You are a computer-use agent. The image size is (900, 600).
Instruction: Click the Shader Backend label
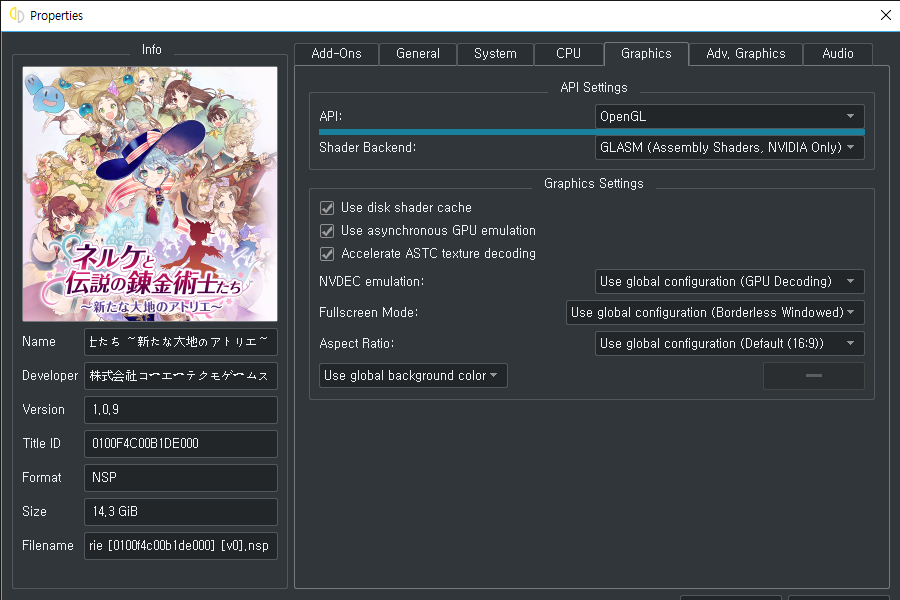[x=367, y=148]
